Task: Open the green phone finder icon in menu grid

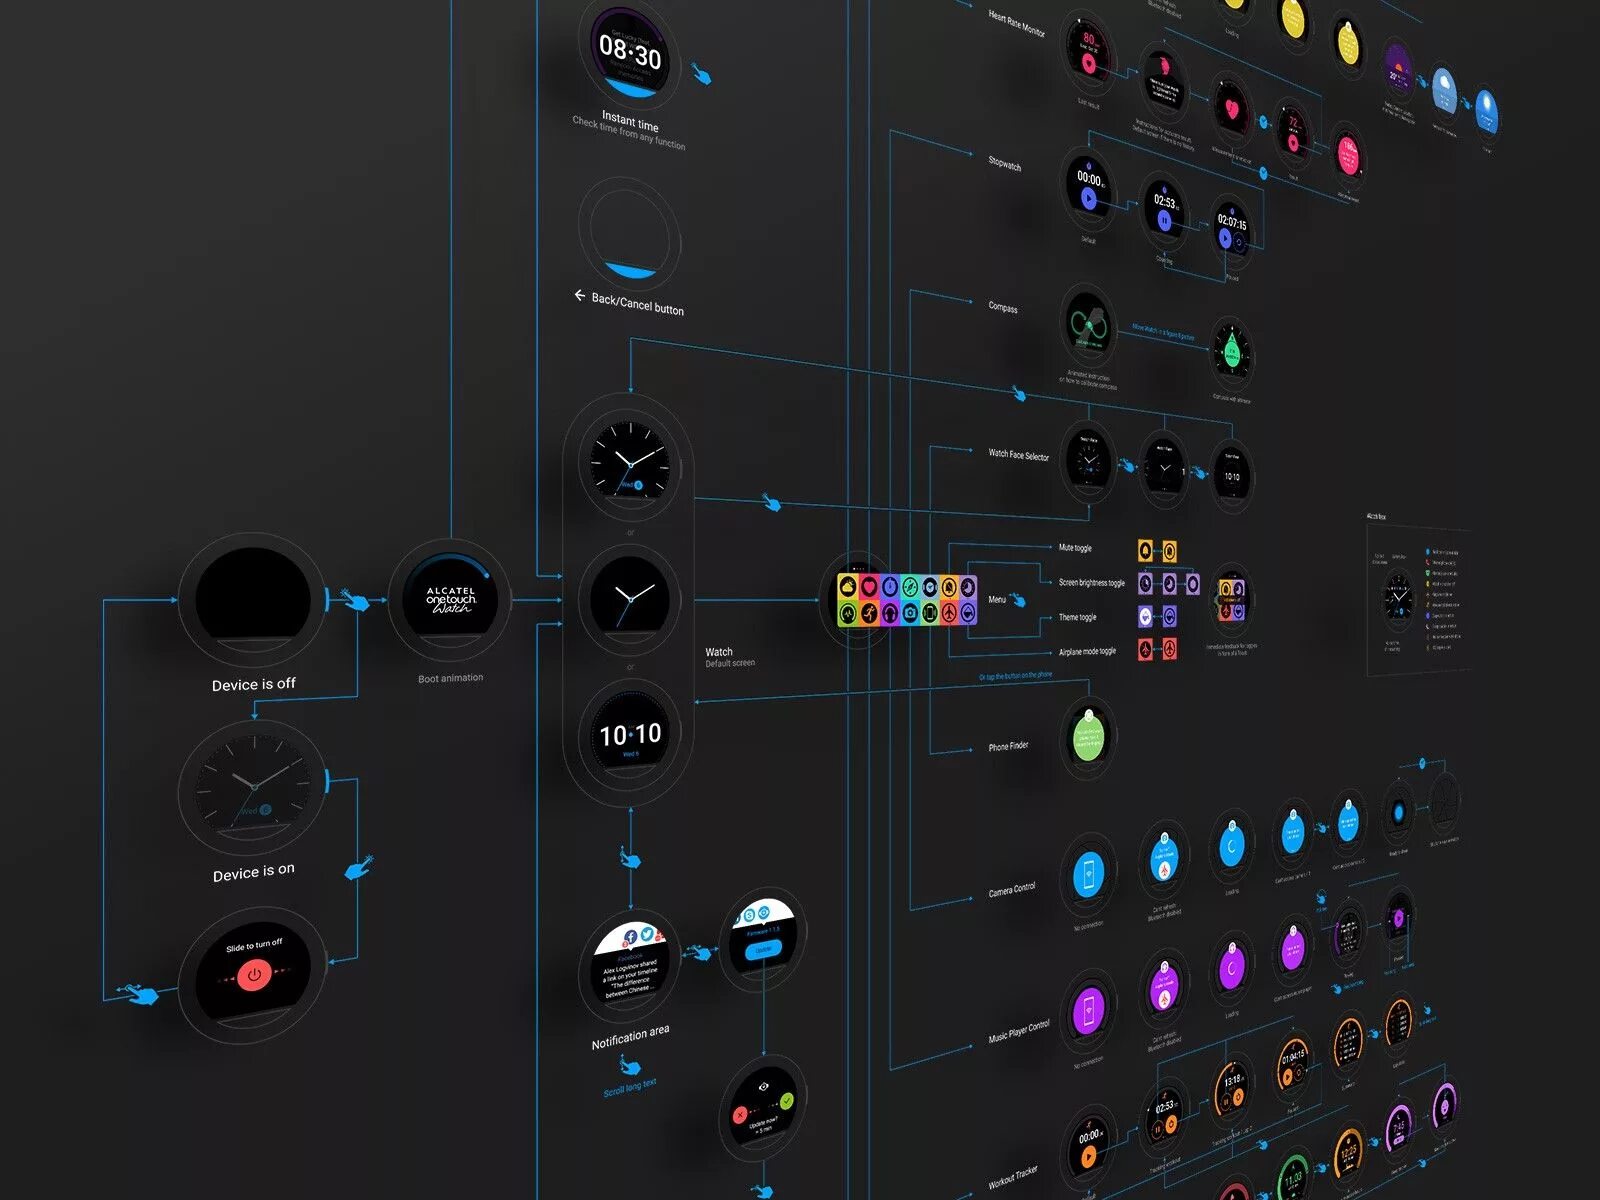Action: 930,613
